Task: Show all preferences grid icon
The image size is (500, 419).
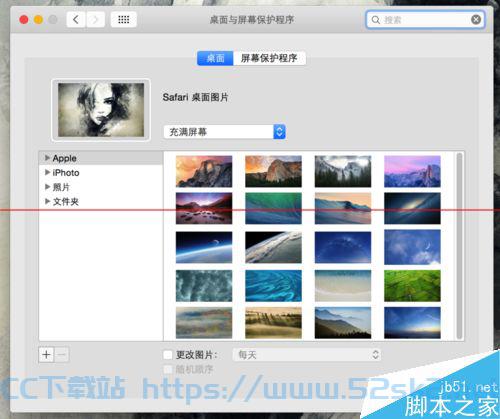Action: pyautogui.click(x=124, y=20)
